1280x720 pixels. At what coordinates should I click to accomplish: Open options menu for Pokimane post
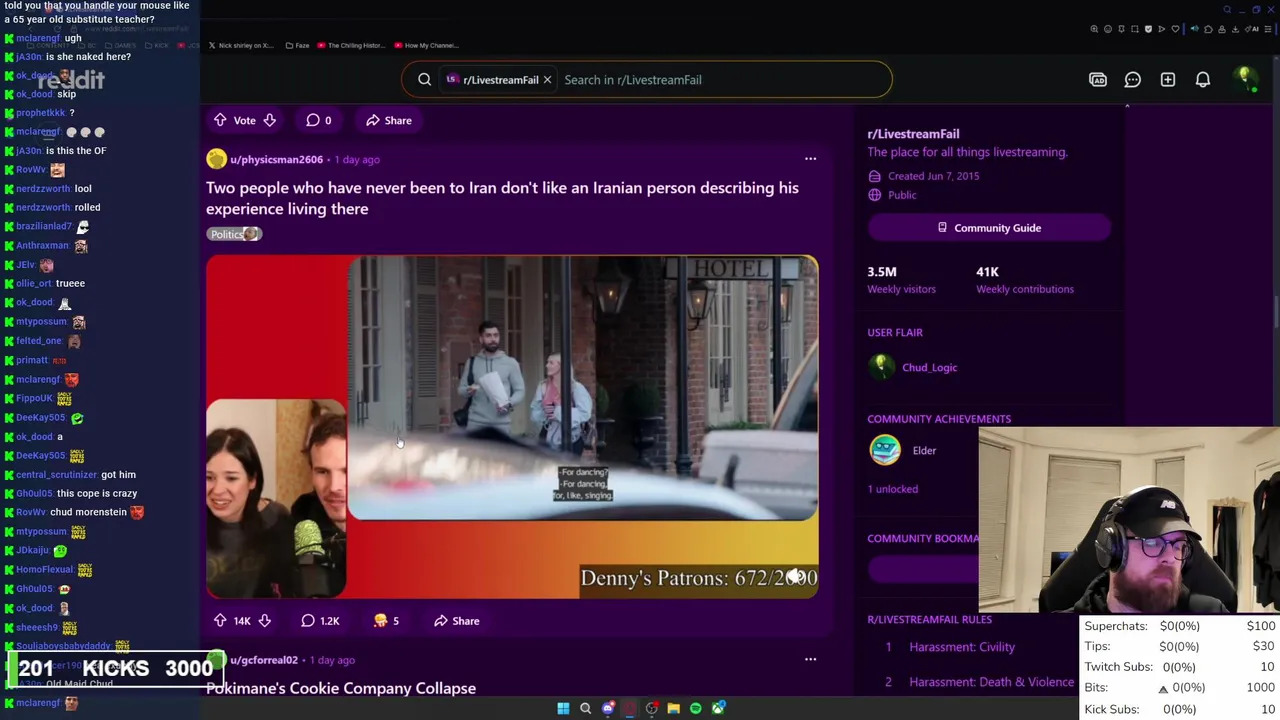810,660
